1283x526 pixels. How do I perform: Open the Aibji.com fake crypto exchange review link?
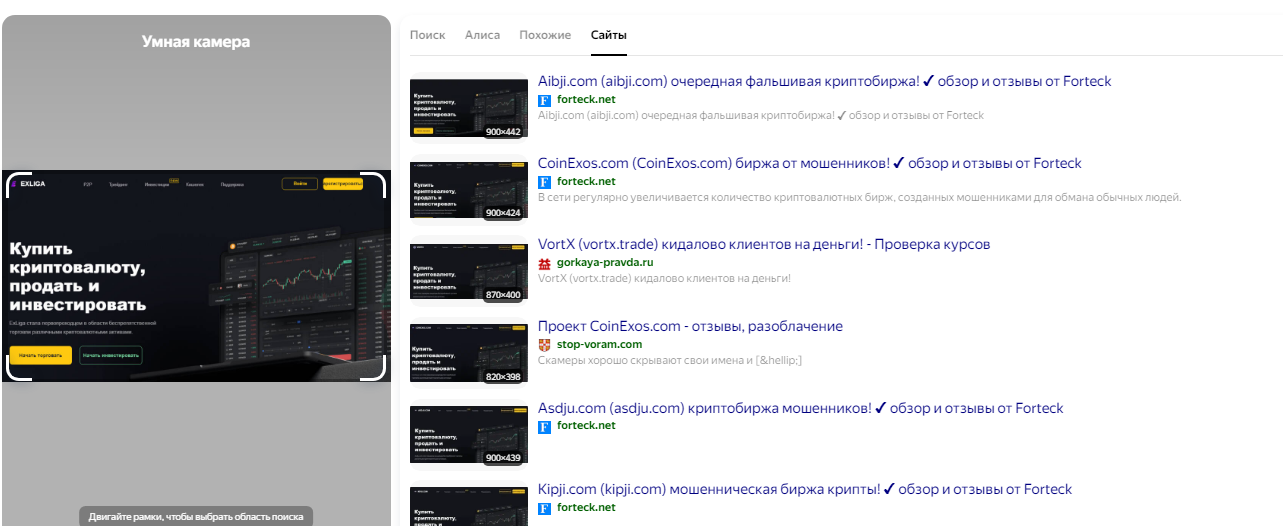coord(824,82)
